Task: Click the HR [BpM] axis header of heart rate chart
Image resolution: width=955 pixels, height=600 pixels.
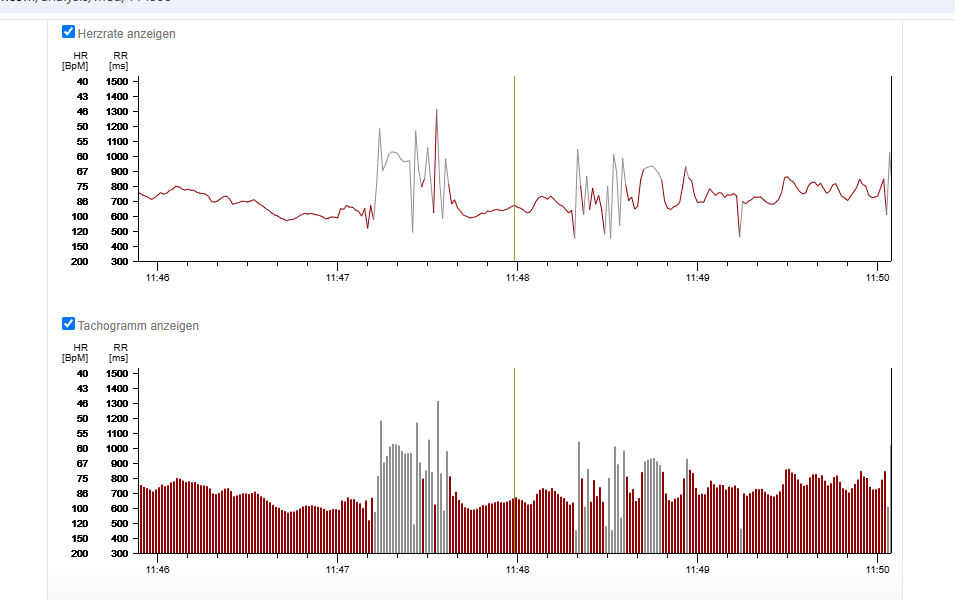Action: (x=75, y=60)
